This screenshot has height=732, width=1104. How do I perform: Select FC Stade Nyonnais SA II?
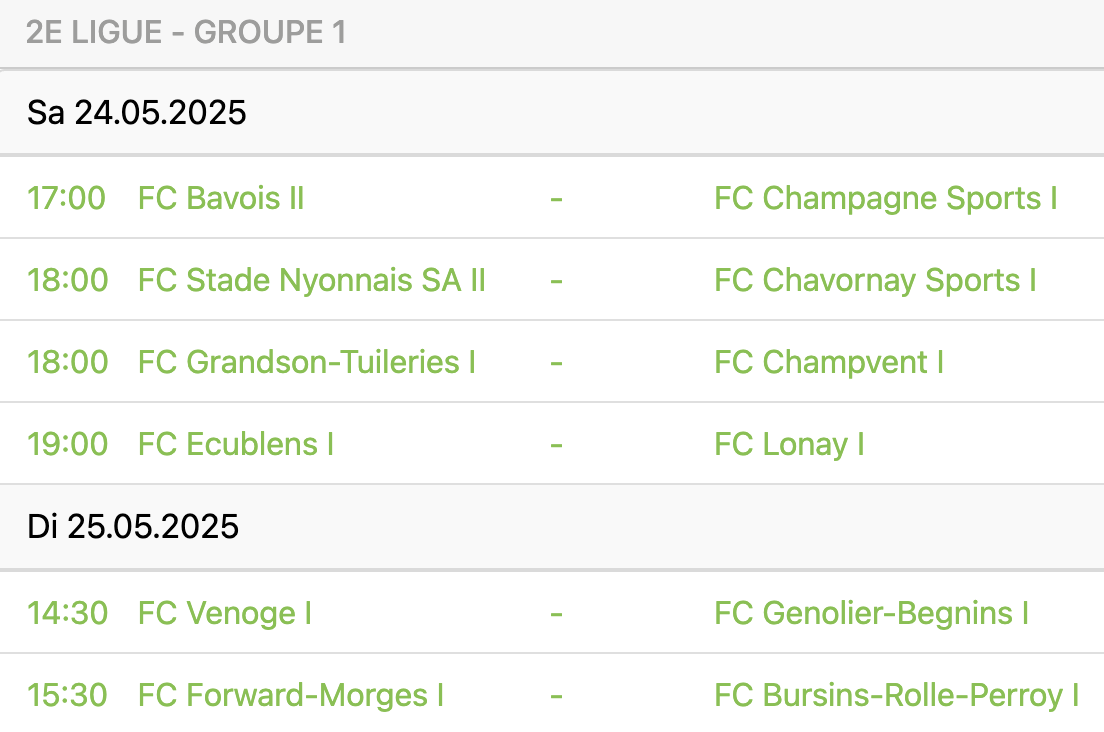pyautogui.click(x=312, y=280)
